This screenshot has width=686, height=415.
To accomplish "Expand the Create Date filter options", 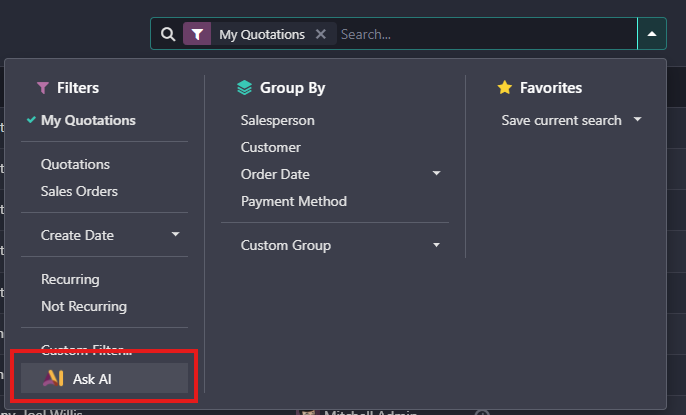I will [x=175, y=235].
